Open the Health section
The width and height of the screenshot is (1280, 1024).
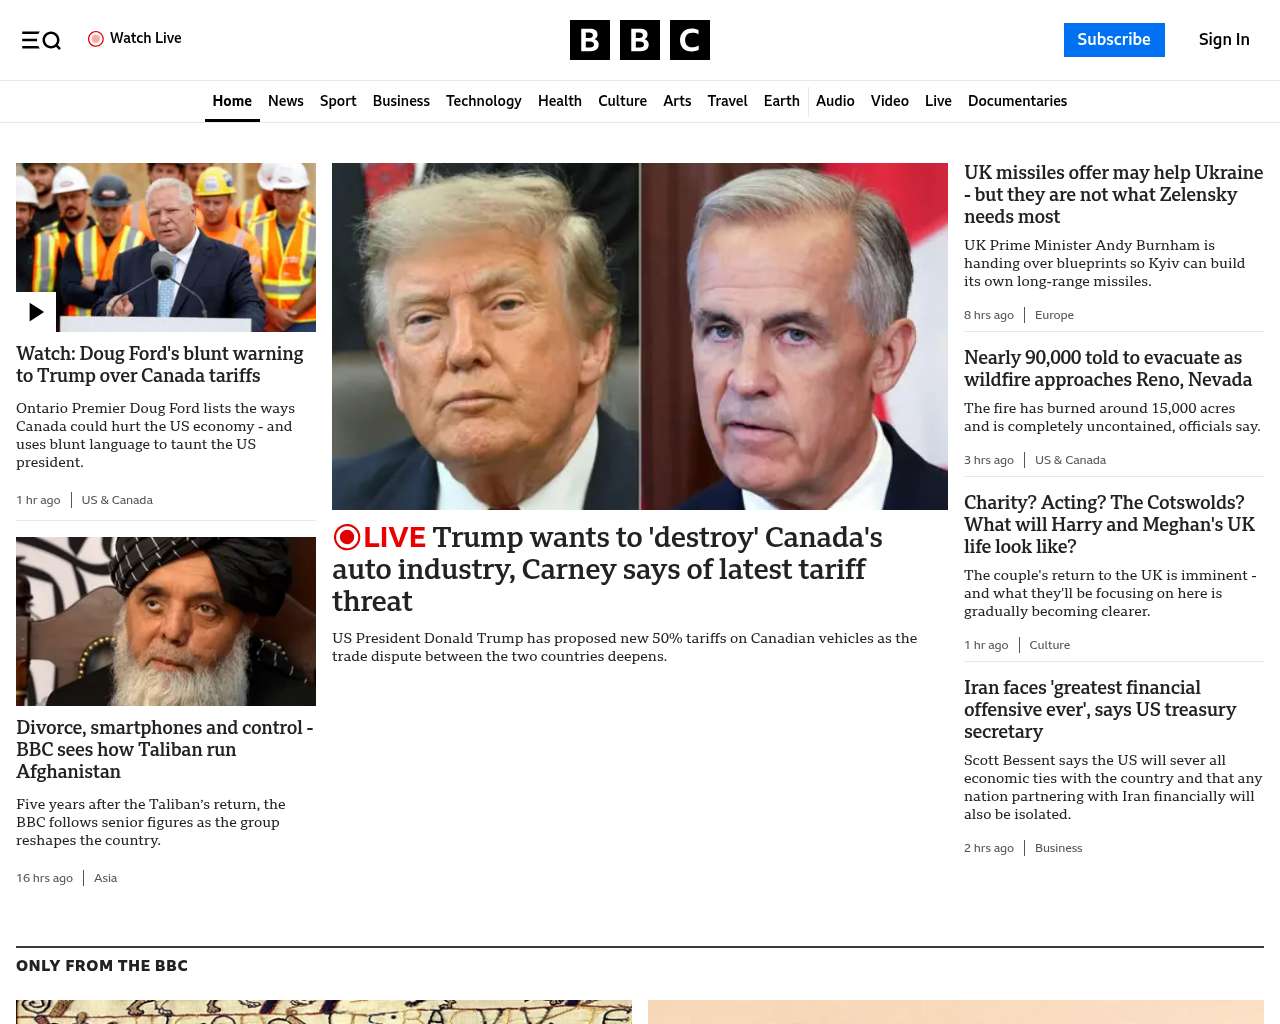(560, 101)
